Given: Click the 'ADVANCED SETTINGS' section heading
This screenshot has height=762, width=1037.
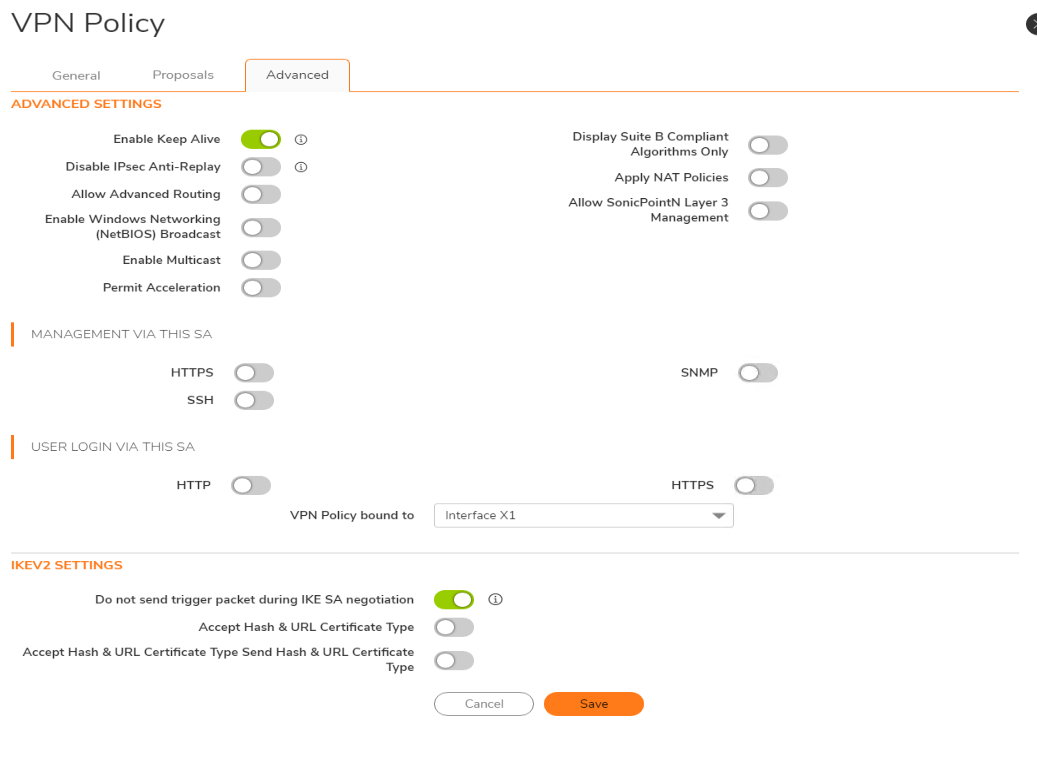Looking at the screenshot, I should (x=87, y=104).
